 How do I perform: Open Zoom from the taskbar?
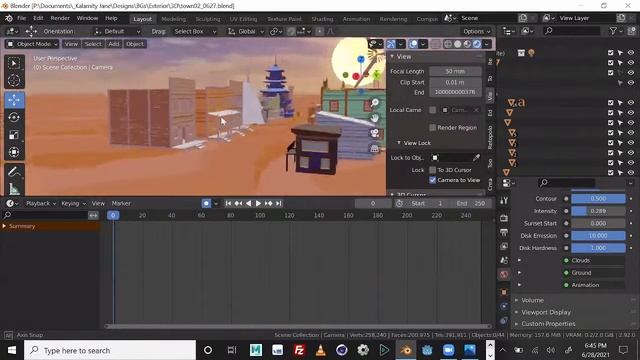(x=449, y=350)
